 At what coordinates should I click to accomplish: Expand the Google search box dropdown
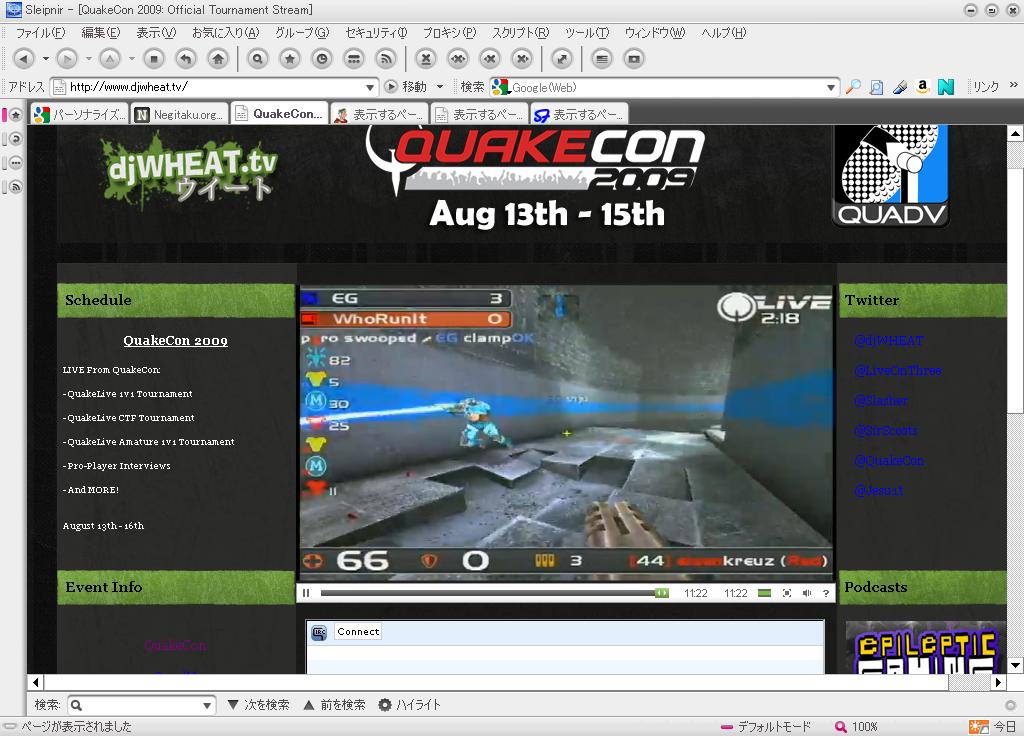tap(831, 88)
